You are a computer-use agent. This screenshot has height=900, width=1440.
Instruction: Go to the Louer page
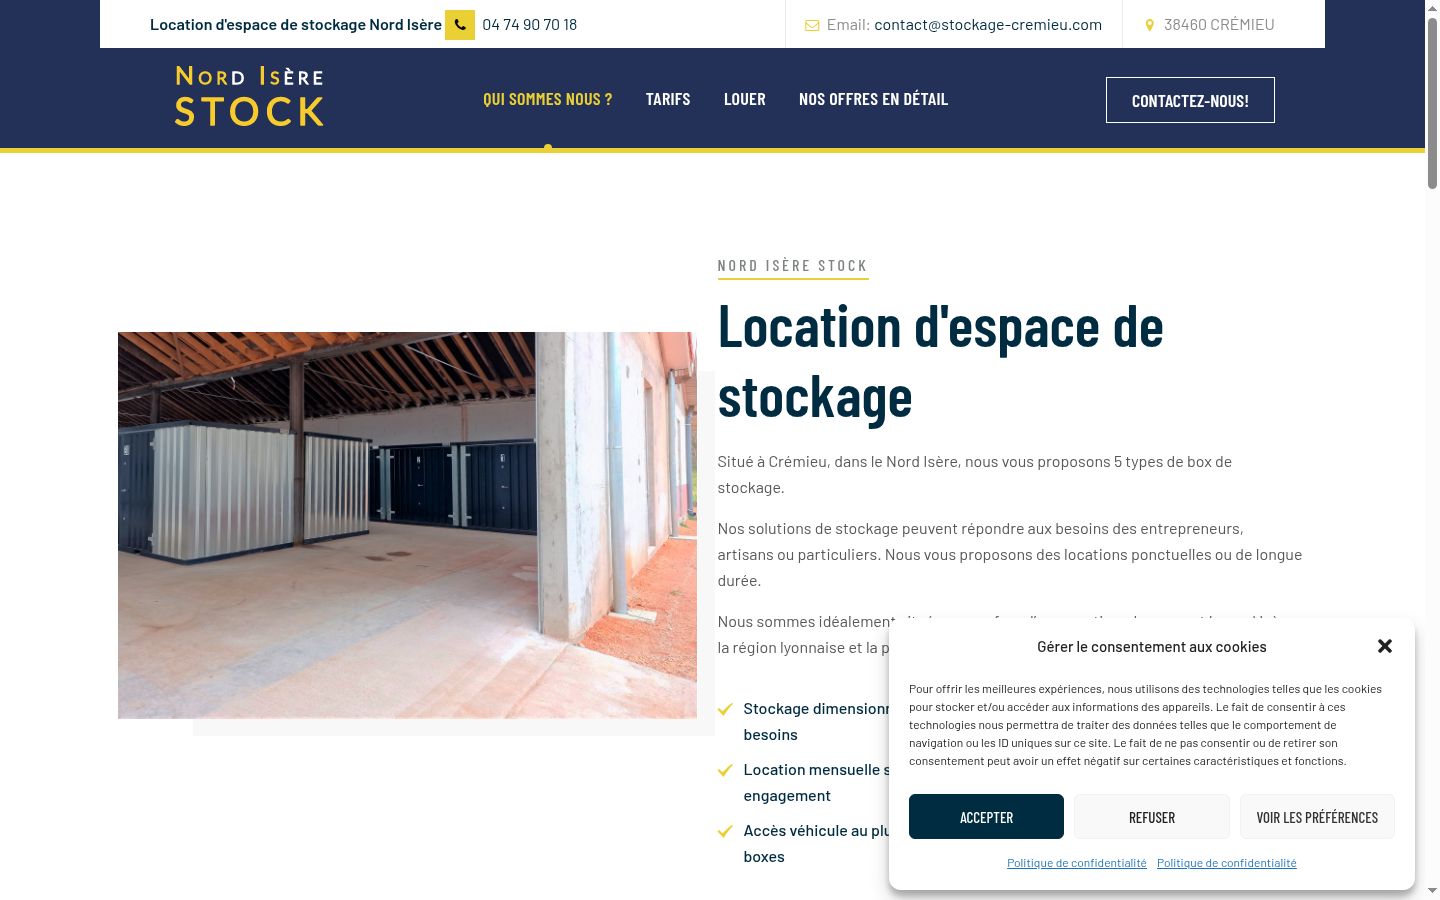[x=745, y=99]
